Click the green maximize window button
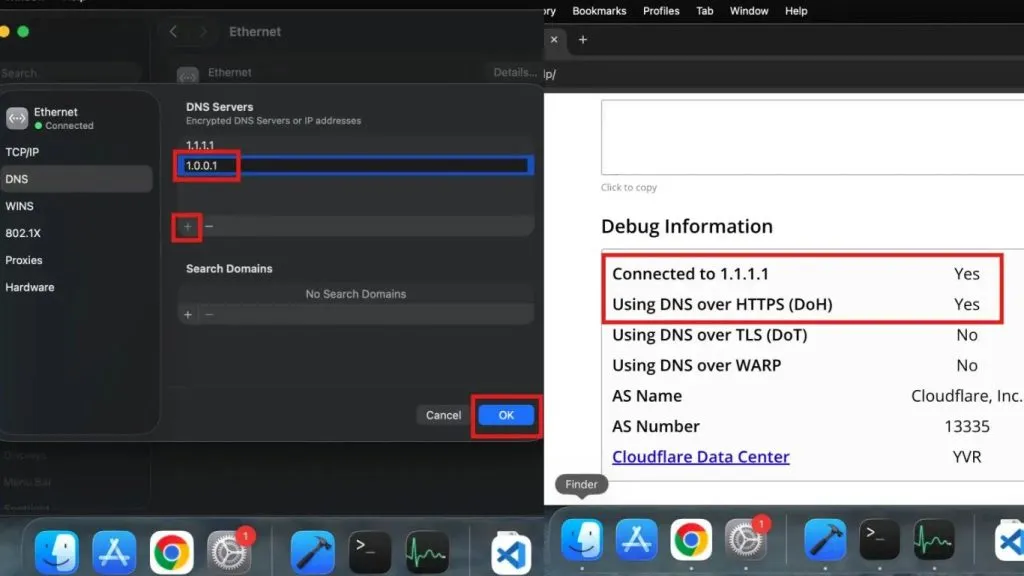 tap(24, 31)
